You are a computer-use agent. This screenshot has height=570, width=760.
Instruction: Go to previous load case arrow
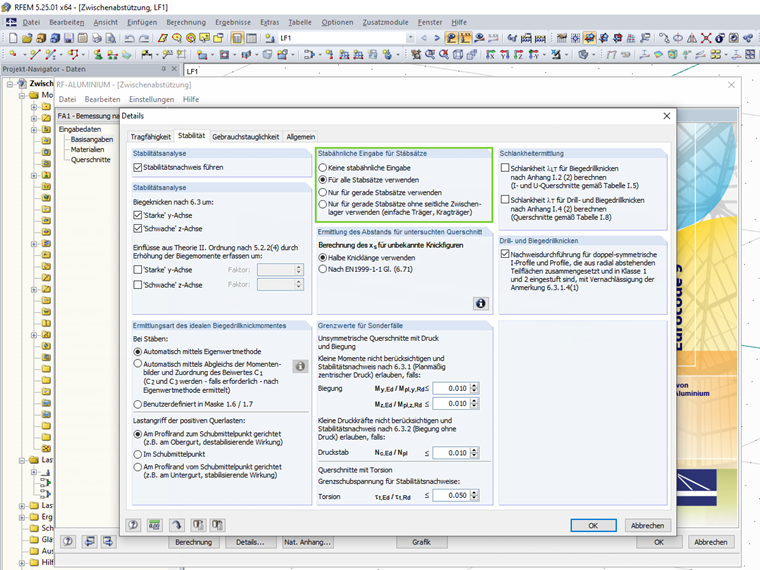[x=424, y=38]
